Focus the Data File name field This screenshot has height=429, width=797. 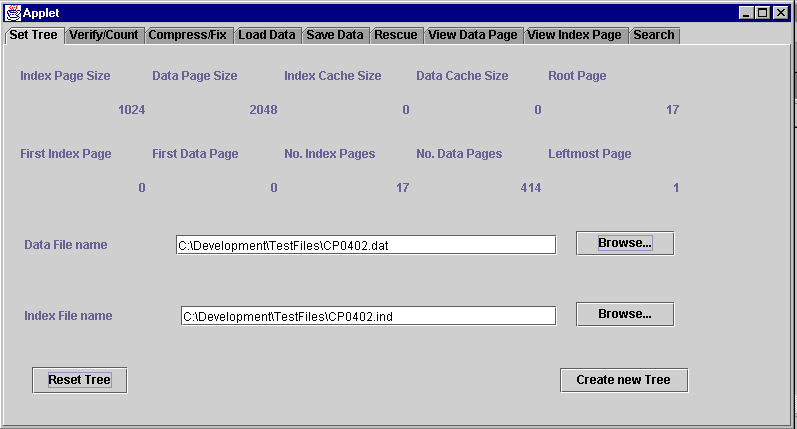tap(366, 245)
